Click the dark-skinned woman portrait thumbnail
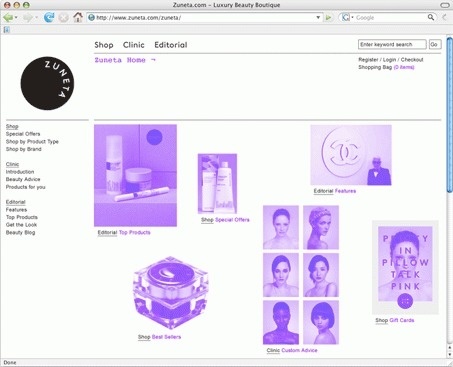Screen dimensions: 453x367 pyautogui.click(x=281, y=322)
